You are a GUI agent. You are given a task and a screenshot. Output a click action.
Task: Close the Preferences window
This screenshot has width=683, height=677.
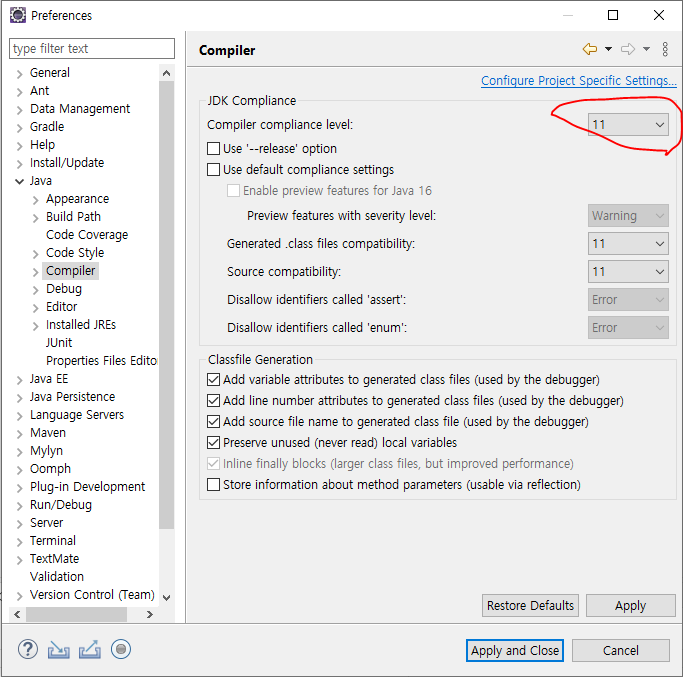pyautogui.click(x=659, y=15)
